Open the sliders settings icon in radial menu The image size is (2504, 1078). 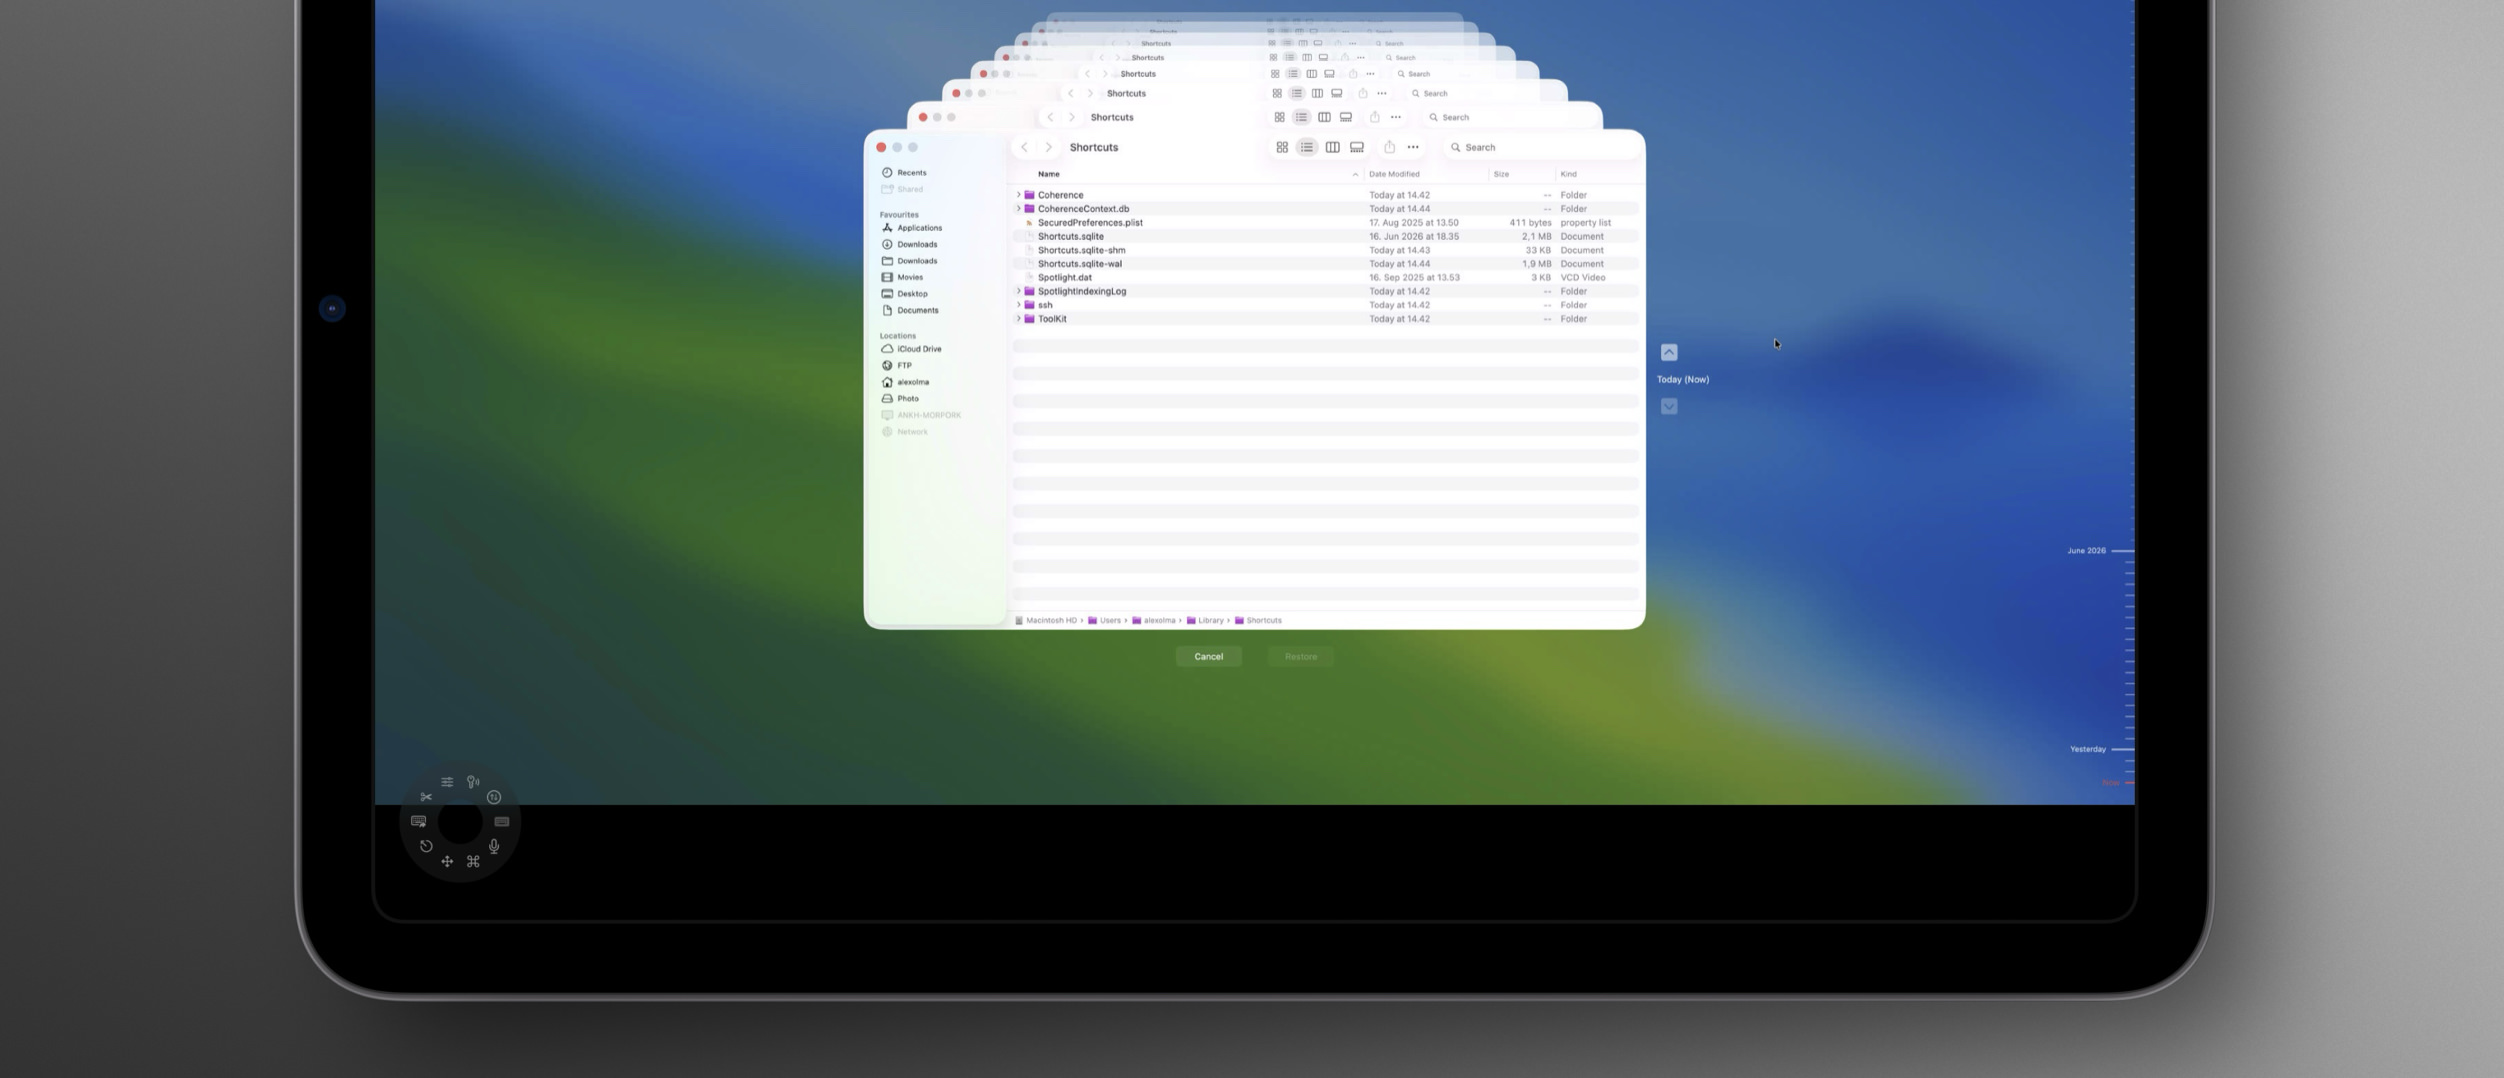[447, 782]
